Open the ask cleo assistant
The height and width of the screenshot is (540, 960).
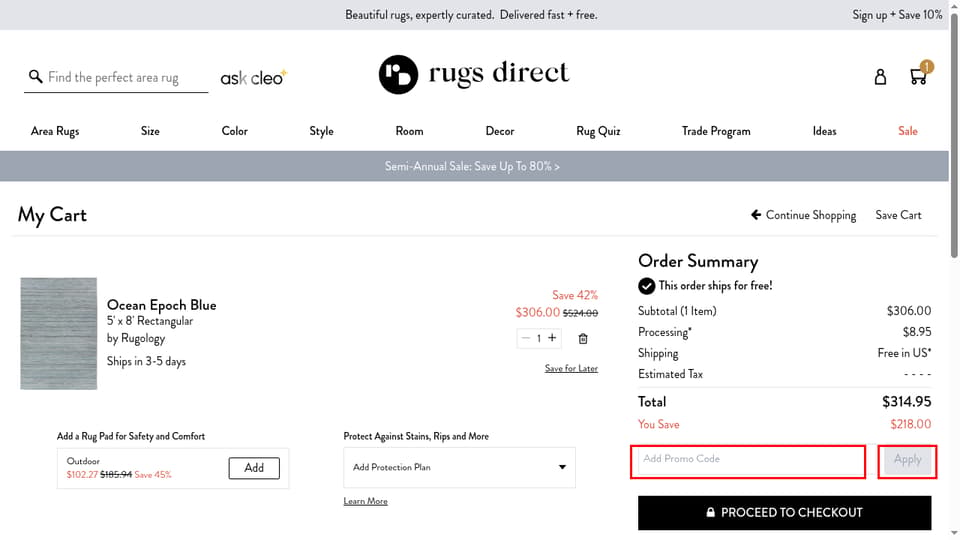pyautogui.click(x=253, y=78)
